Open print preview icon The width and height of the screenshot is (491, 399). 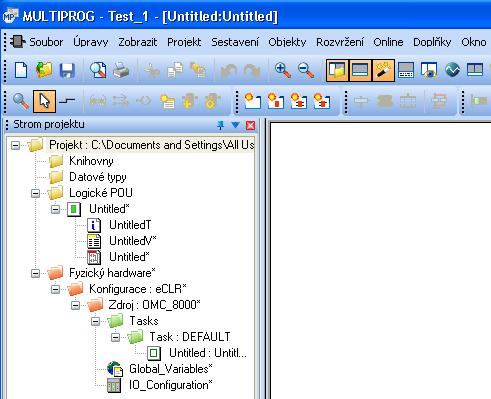coord(98,70)
